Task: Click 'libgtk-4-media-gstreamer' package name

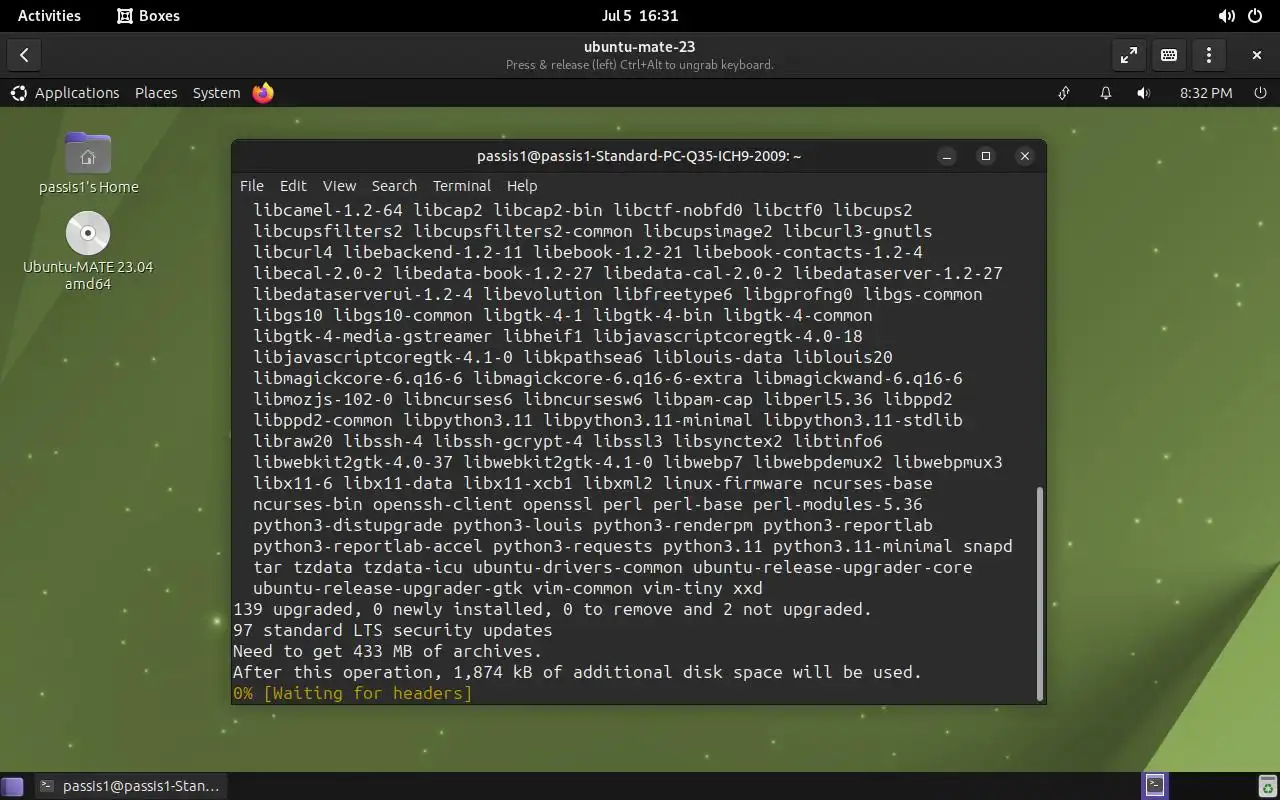Action: (x=373, y=336)
